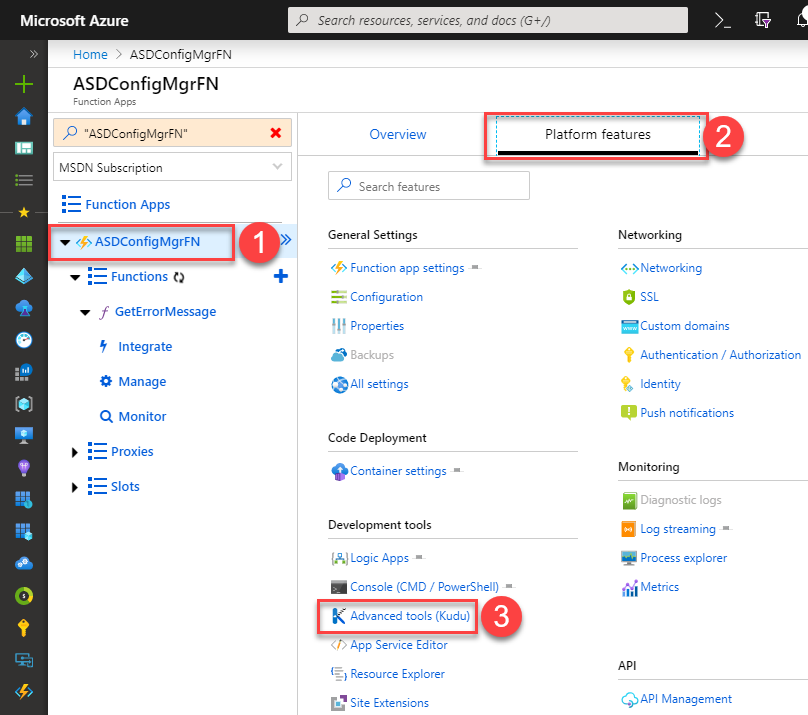Open Container settings

pos(398,471)
